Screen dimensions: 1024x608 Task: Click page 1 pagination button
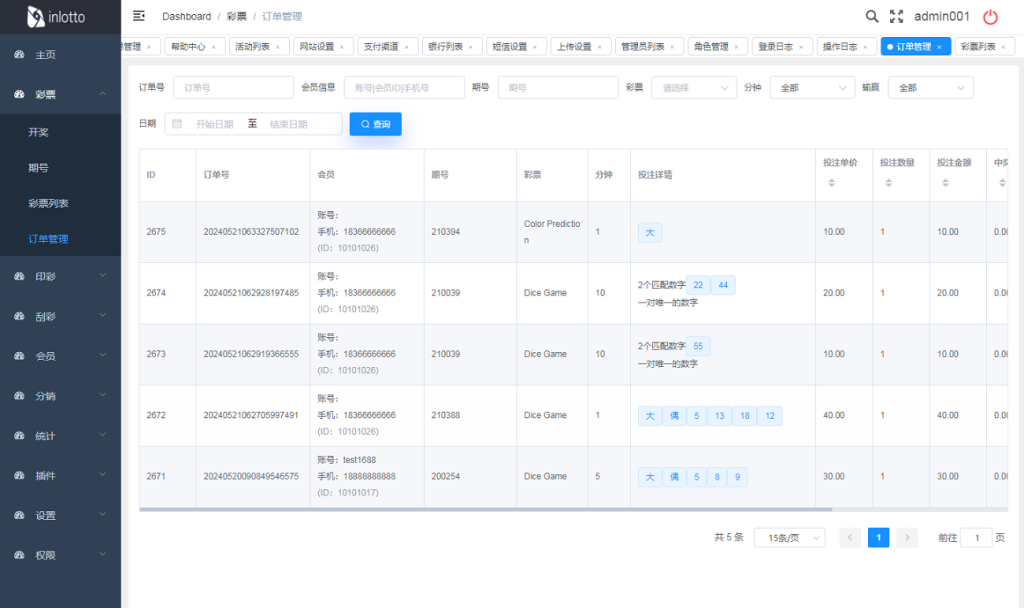(878, 538)
